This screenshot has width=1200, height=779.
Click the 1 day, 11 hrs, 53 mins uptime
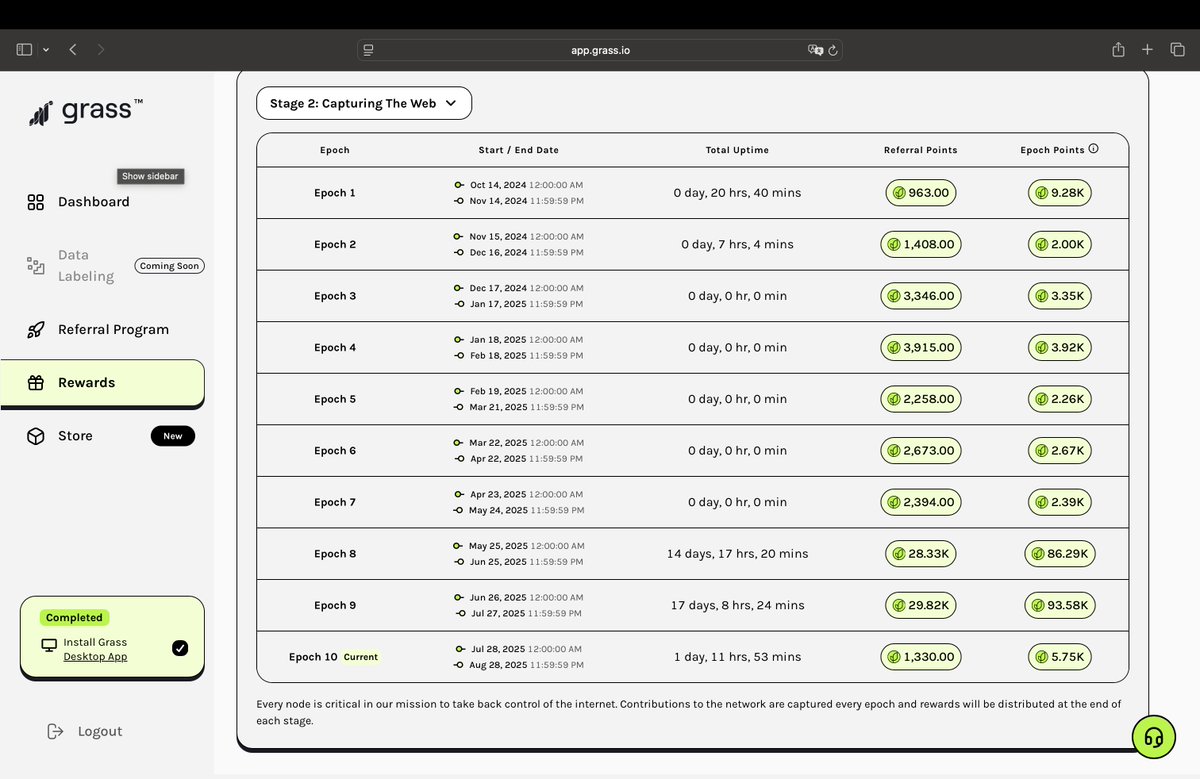[737, 657]
